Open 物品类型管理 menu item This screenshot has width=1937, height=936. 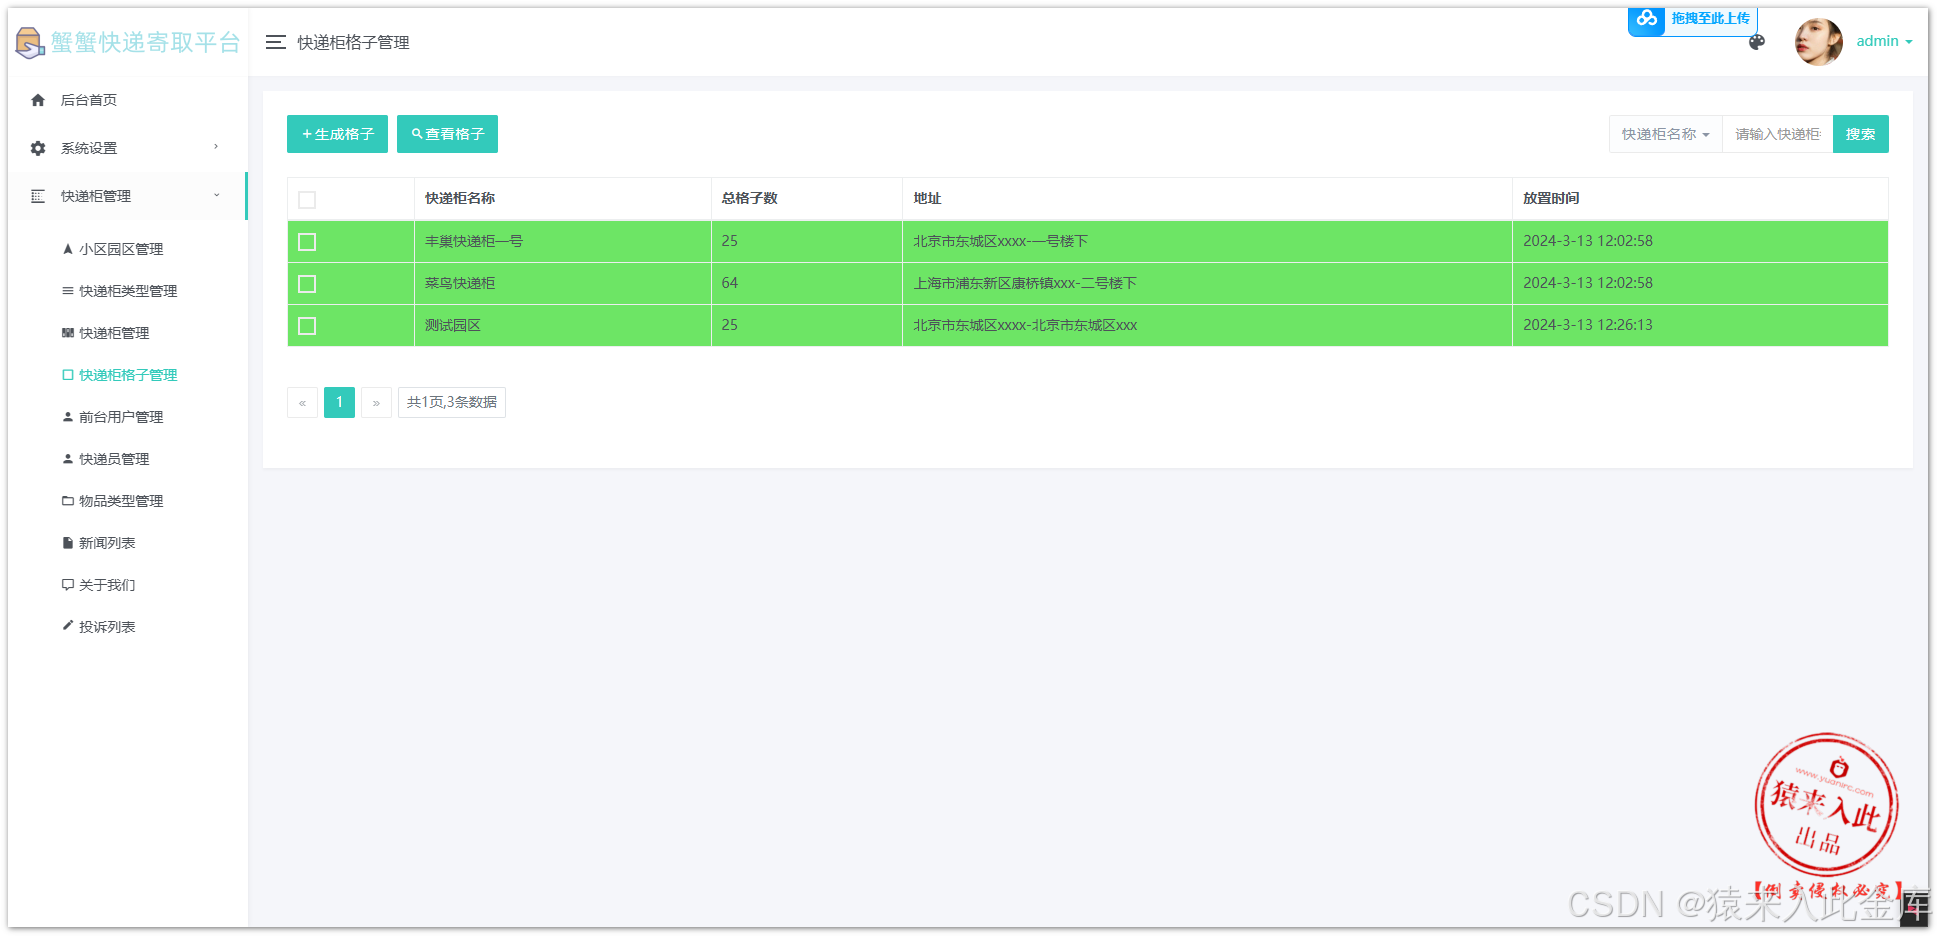click(x=121, y=501)
